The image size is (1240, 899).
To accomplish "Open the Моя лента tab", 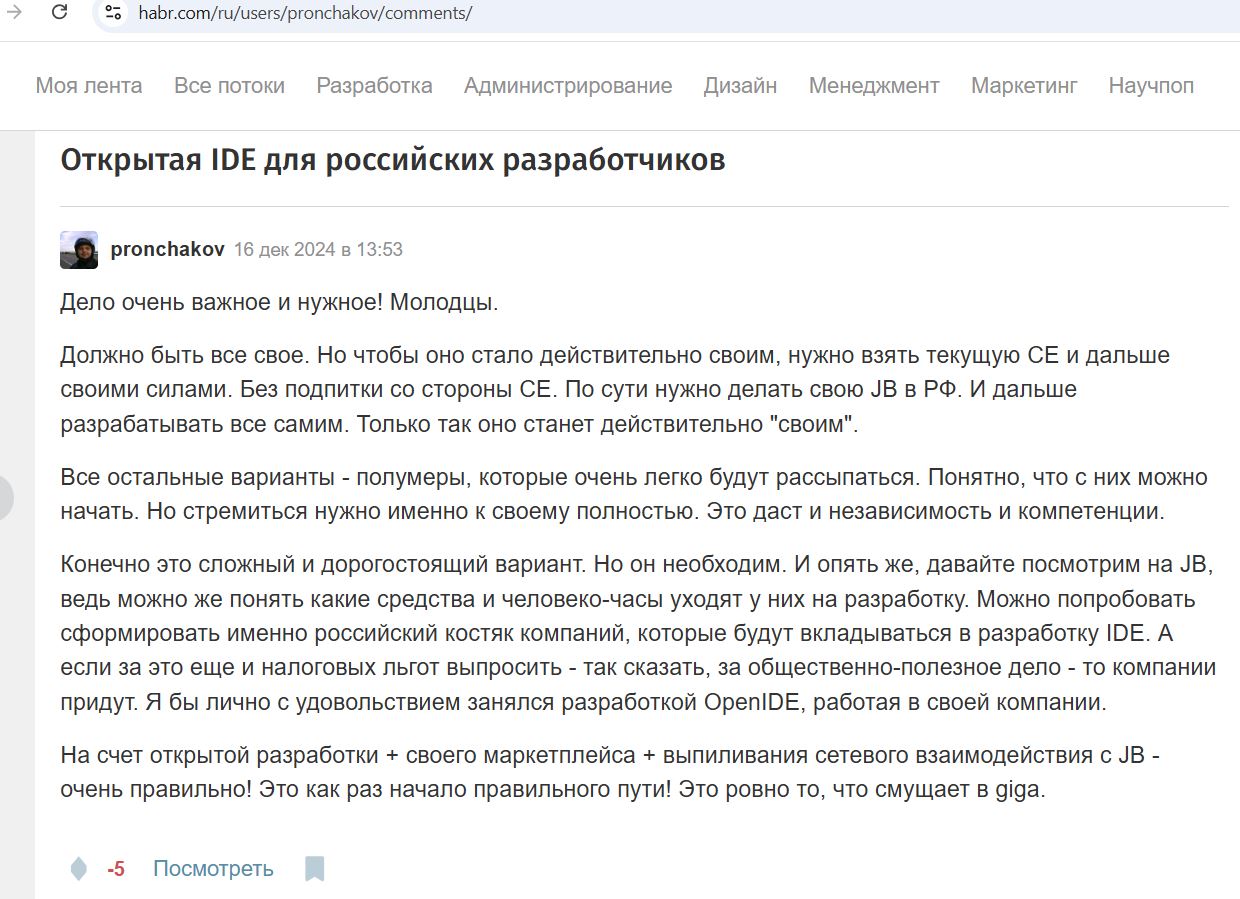I will coord(89,86).
